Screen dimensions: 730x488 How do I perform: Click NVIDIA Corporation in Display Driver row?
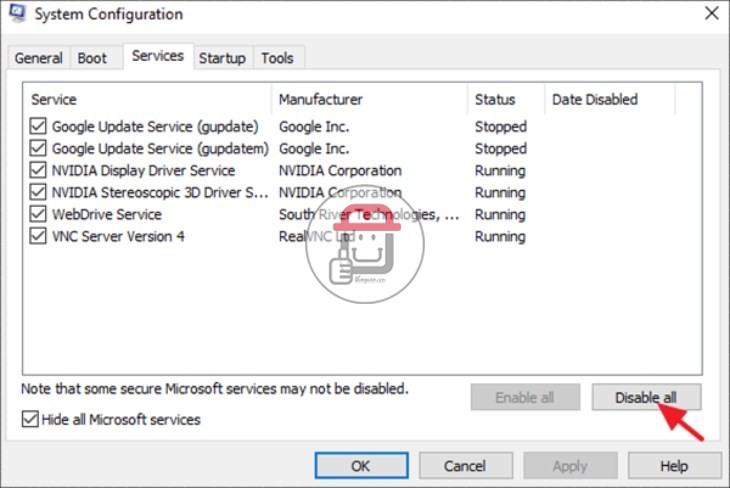pos(340,170)
